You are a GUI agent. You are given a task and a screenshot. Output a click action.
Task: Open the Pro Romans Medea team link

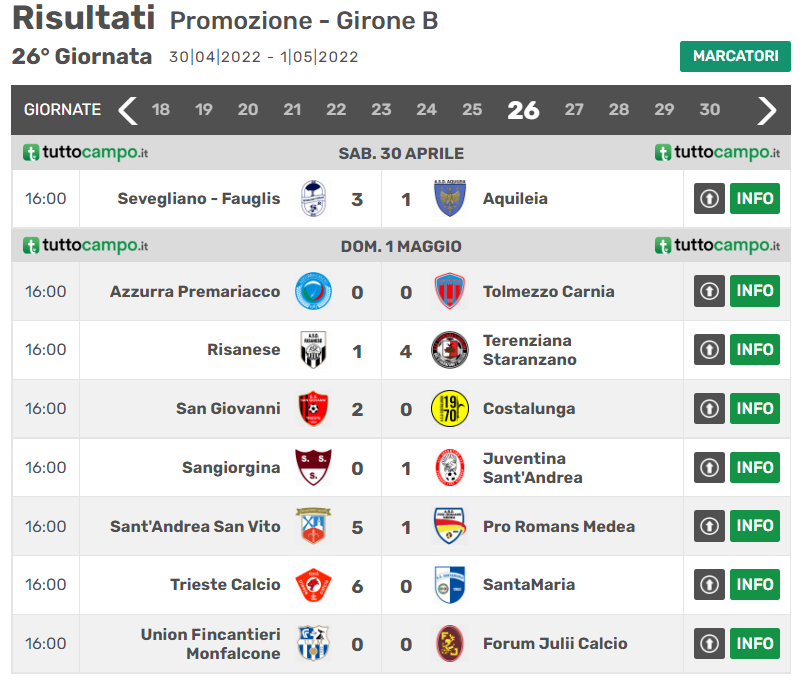point(558,526)
